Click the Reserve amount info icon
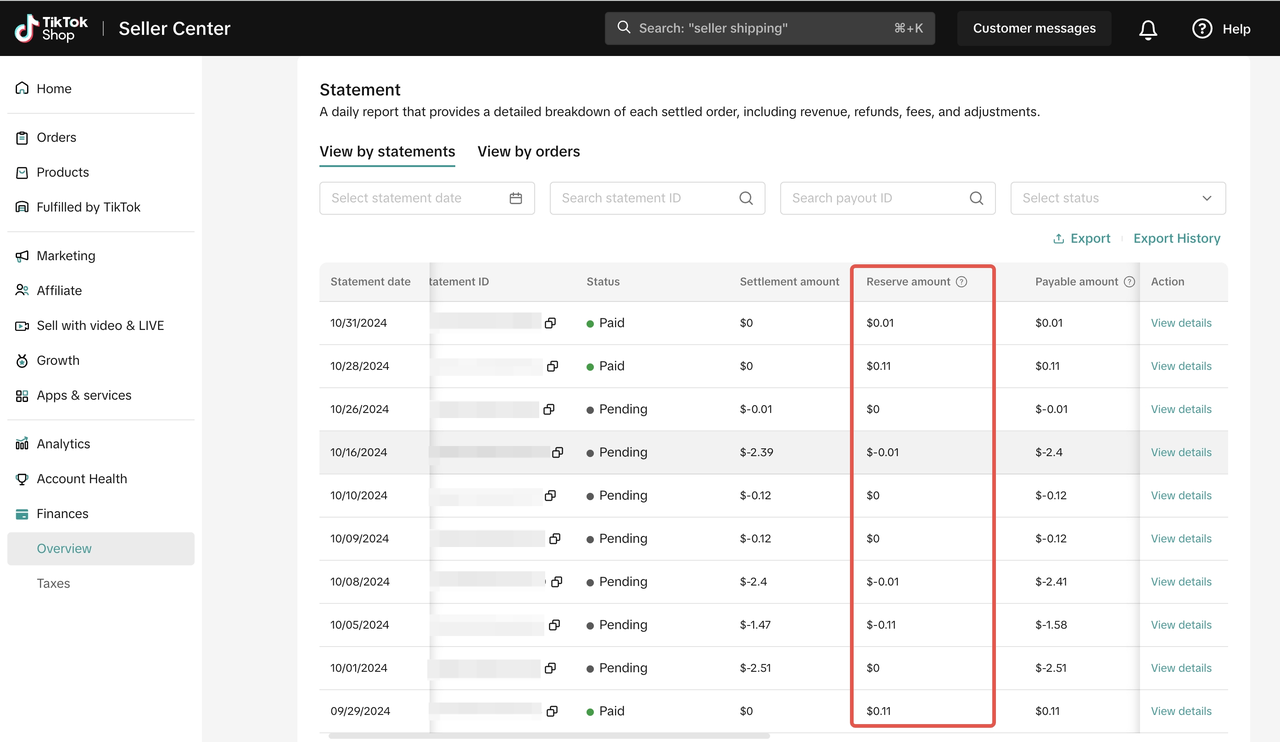The image size is (1280, 742). (961, 282)
